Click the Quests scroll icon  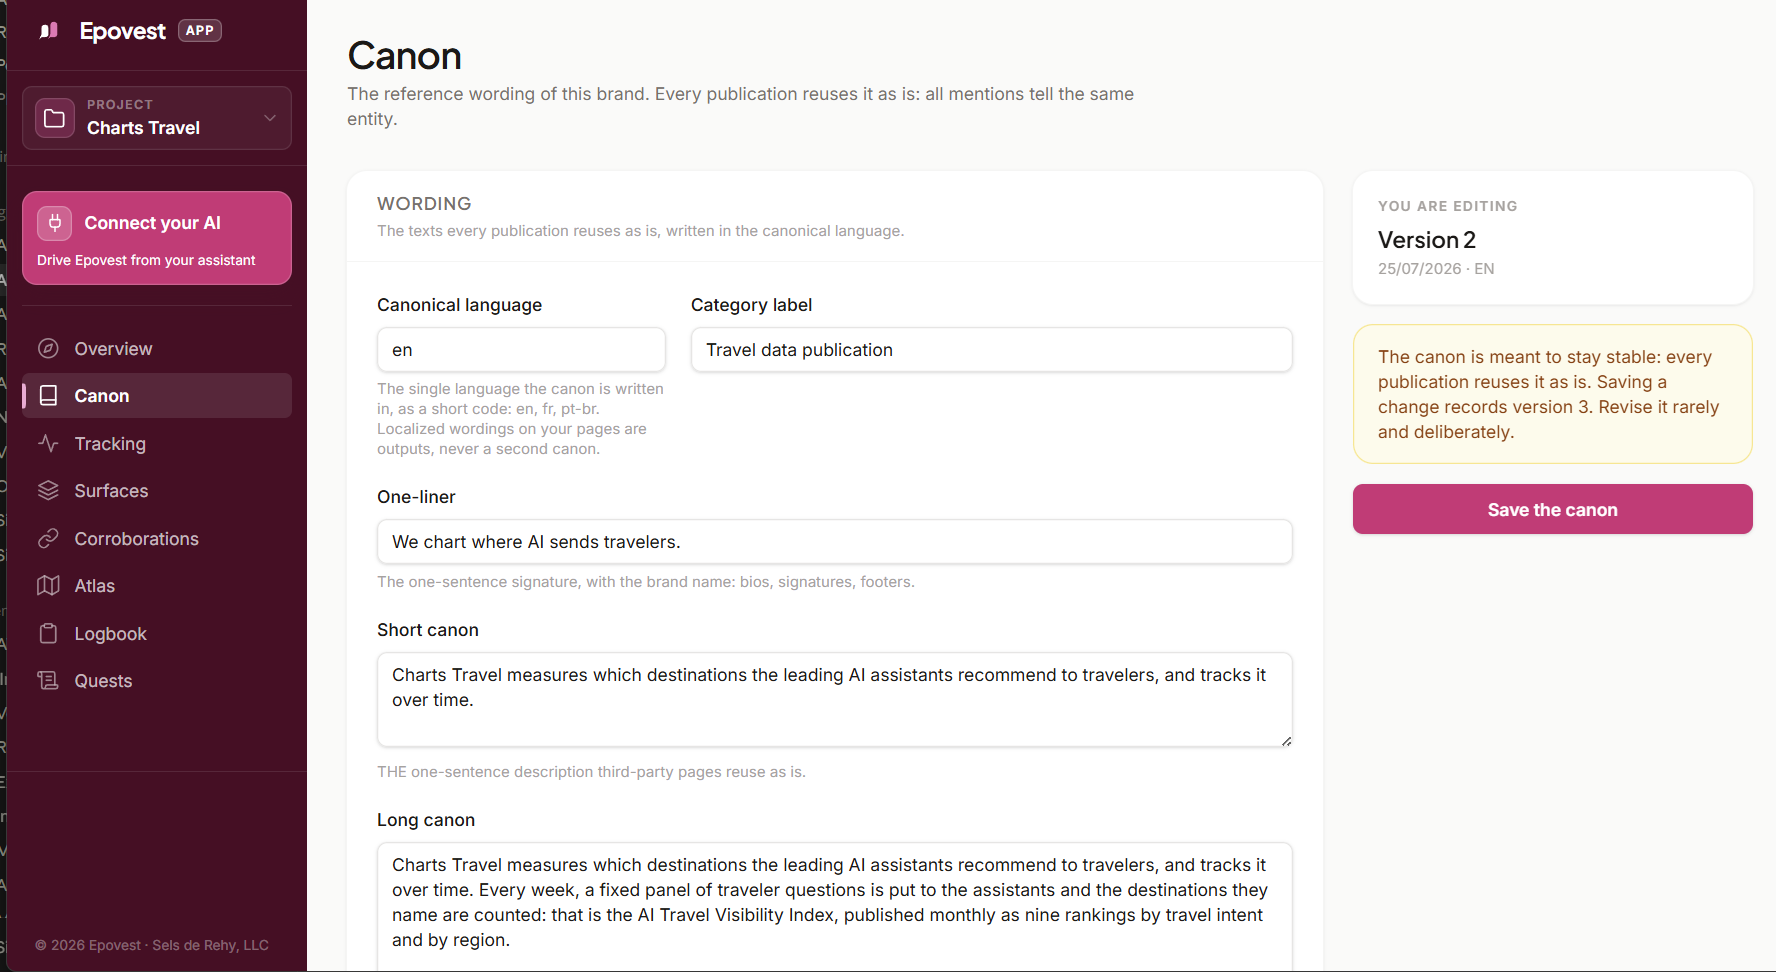[48, 681]
